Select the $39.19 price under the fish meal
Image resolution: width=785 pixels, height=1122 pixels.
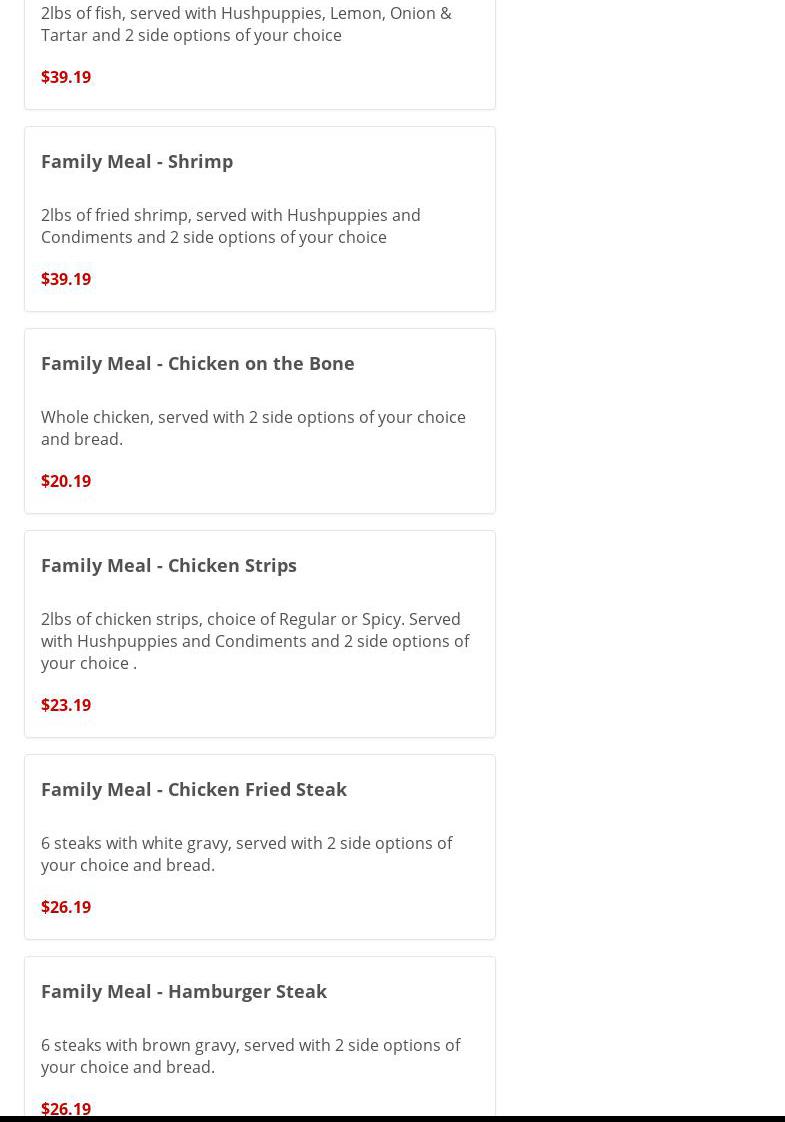point(66,77)
